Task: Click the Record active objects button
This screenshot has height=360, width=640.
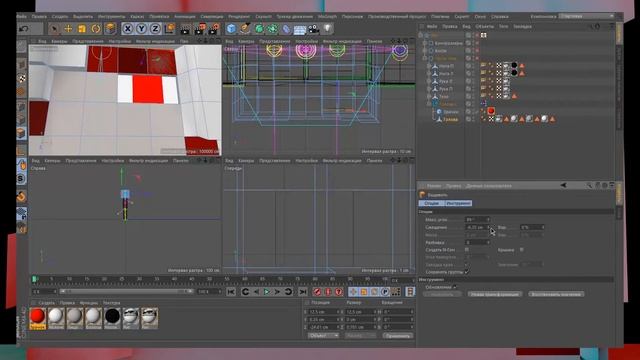Action: (x=317, y=291)
